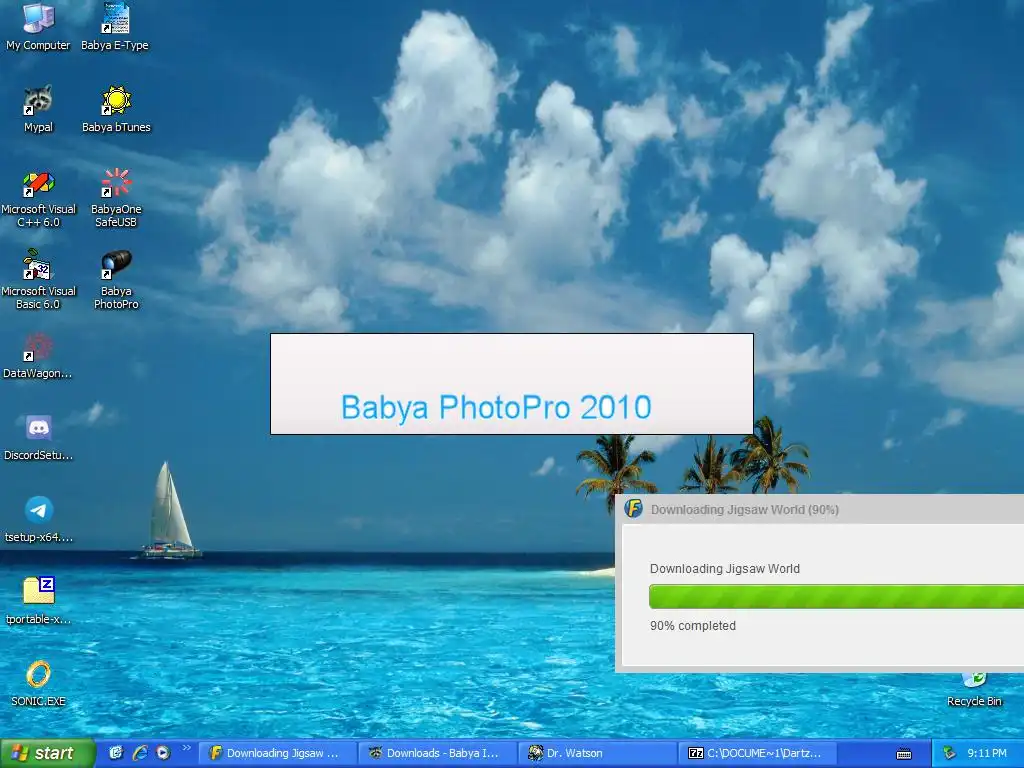Click the Babya PhotoPro 2010 splash screen

(x=512, y=383)
